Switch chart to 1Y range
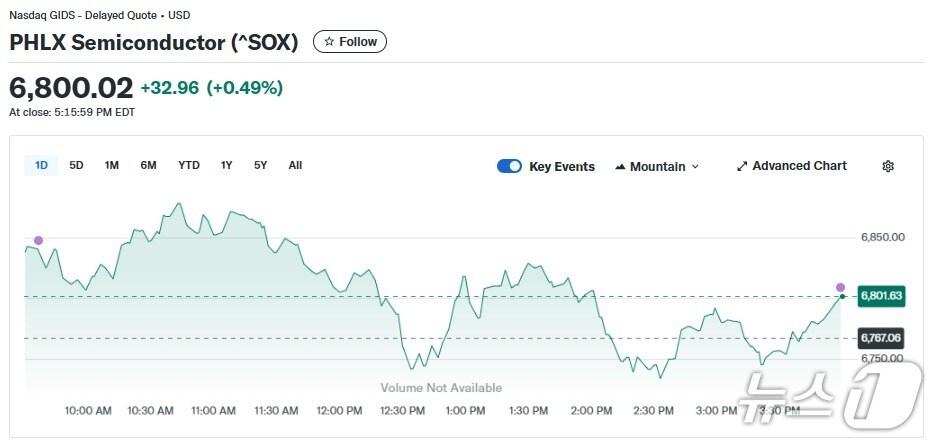 [x=227, y=165]
